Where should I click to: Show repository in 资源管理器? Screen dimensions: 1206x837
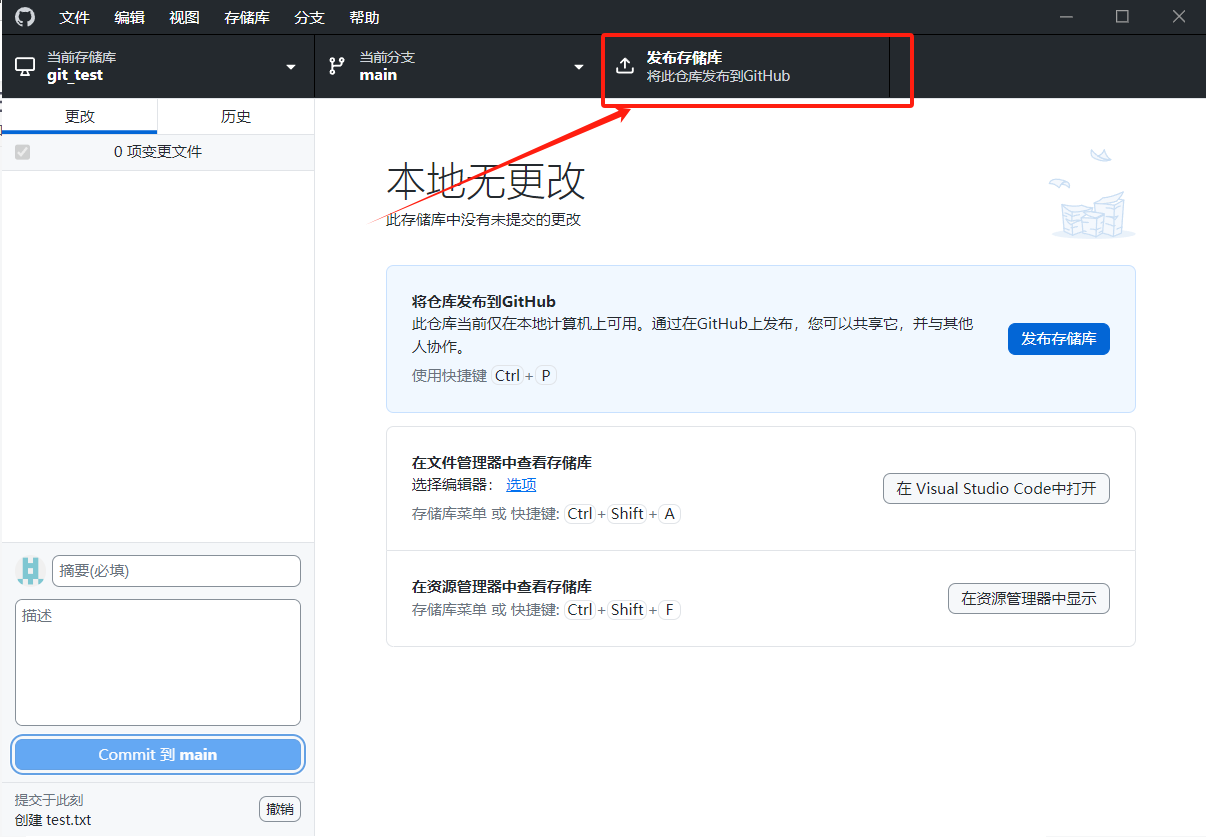[1028, 598]
